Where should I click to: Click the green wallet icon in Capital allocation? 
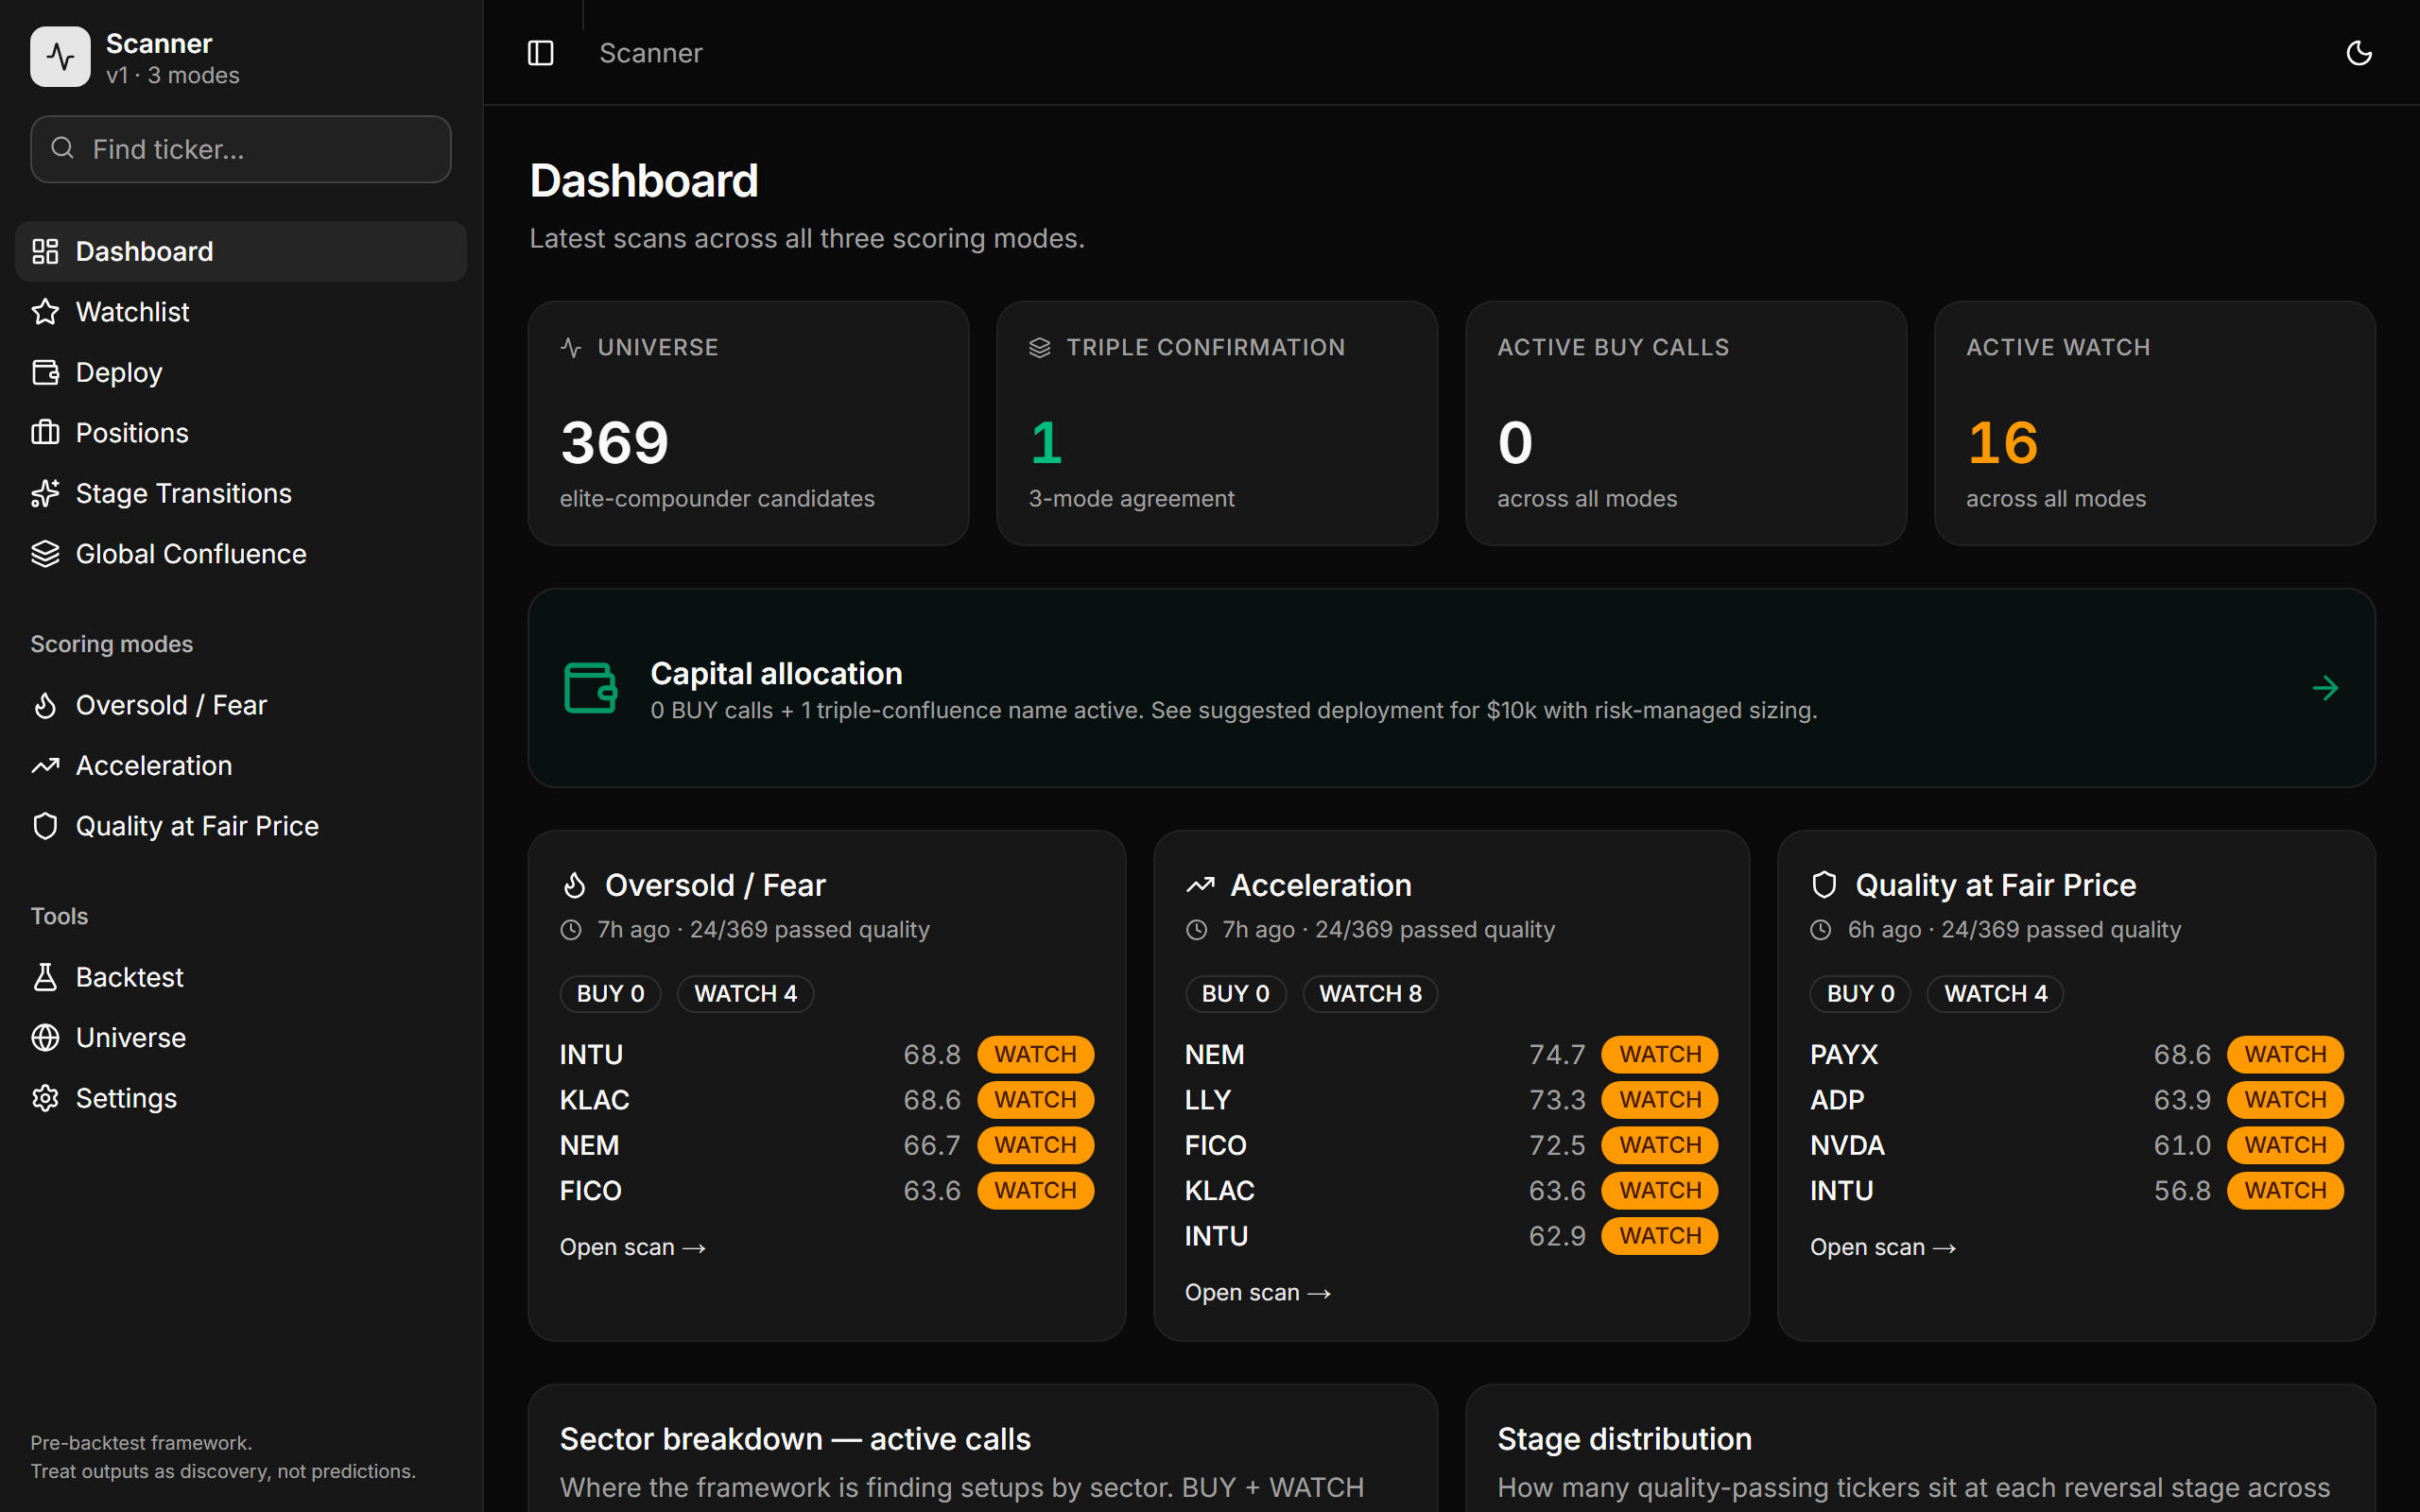coord(590,688)
